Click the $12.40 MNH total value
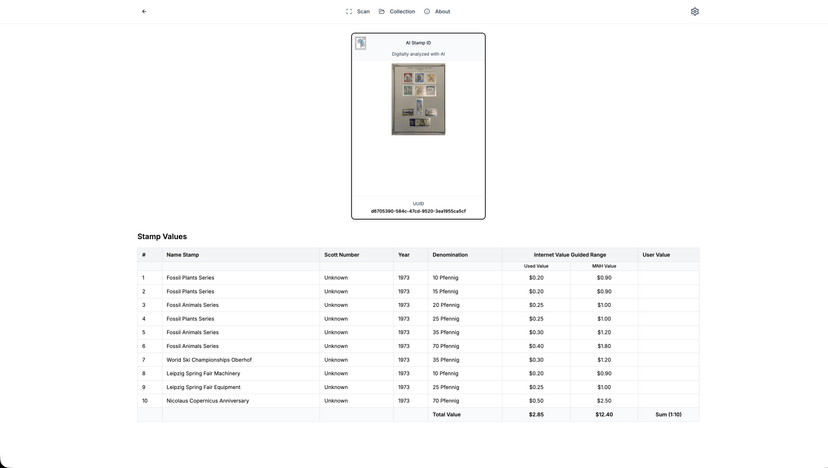The height and width of the screenshot is (468, 828). (604, 414)
